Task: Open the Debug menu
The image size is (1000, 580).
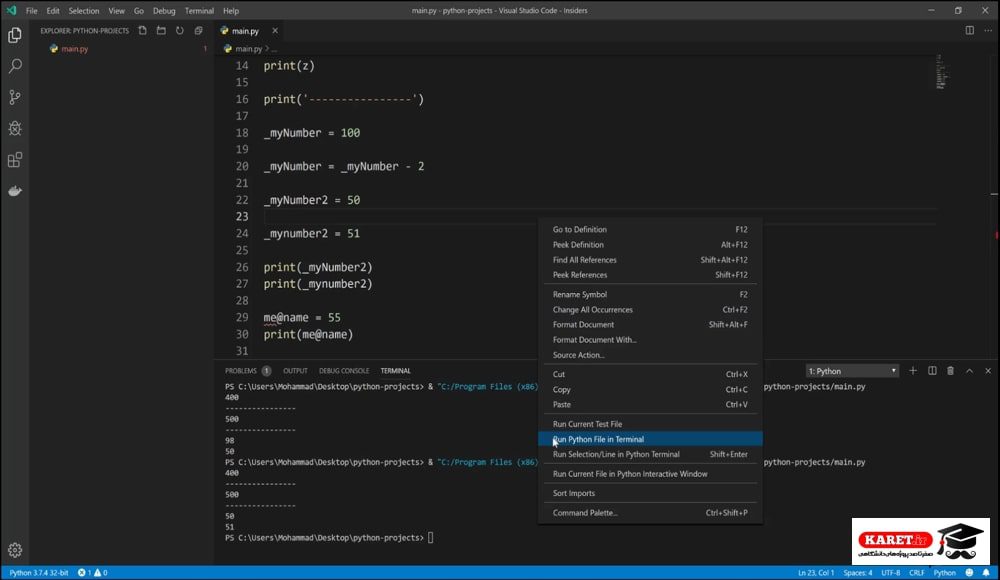Action: pyautogui.click(x=164, y=11)
